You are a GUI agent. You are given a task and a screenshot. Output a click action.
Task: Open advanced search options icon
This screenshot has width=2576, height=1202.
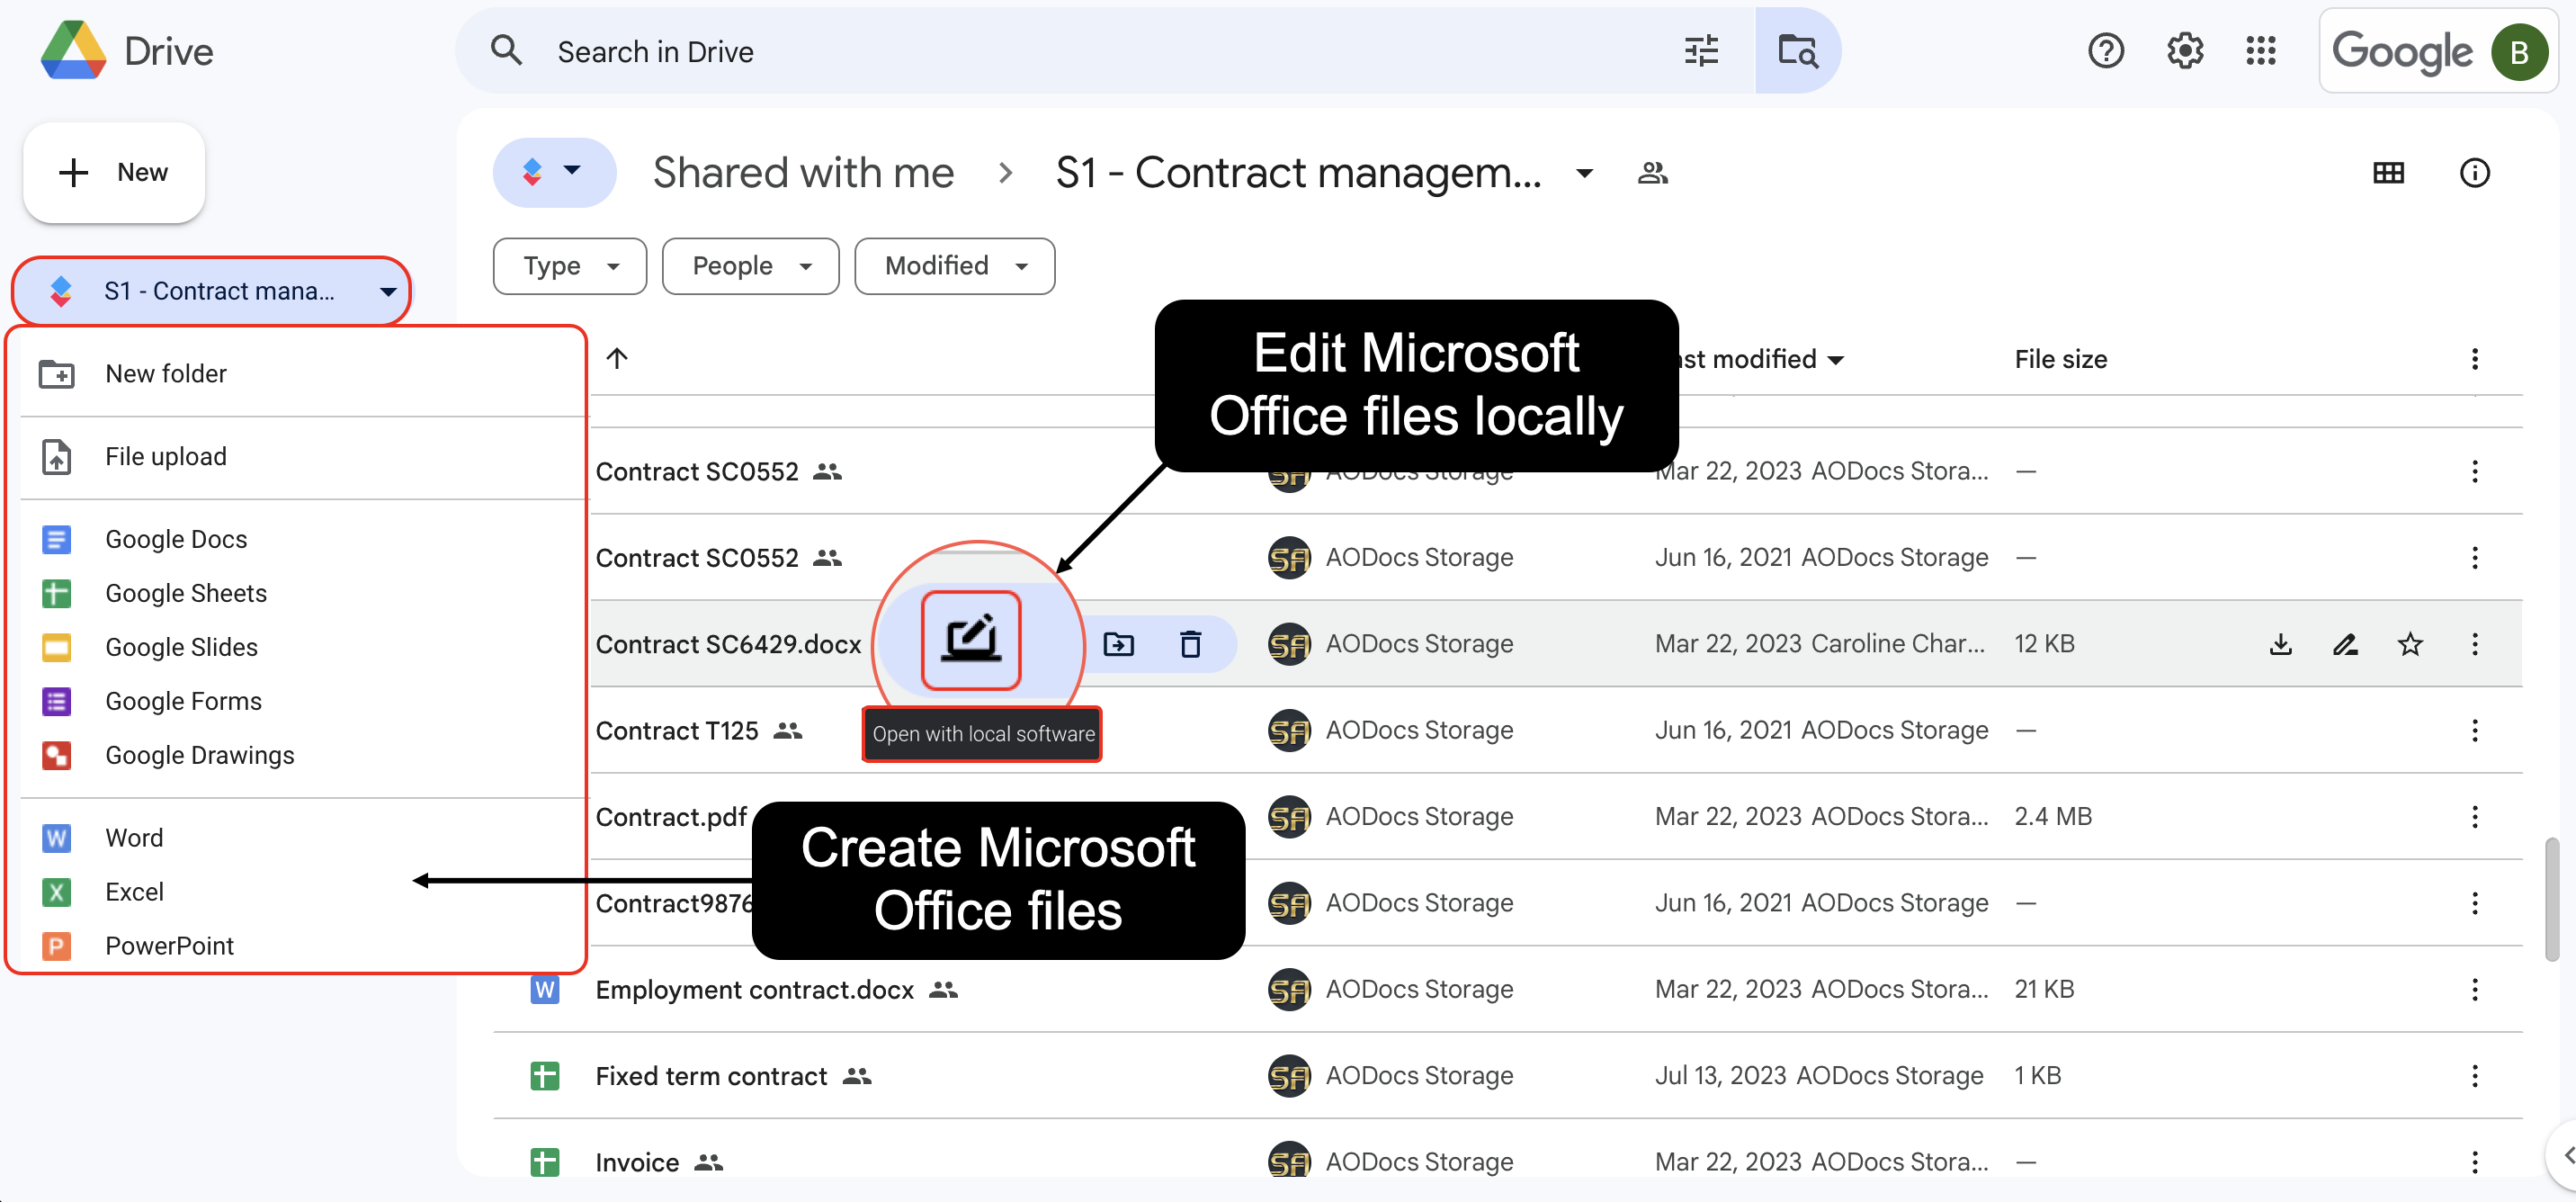(x=1700, y=51)
